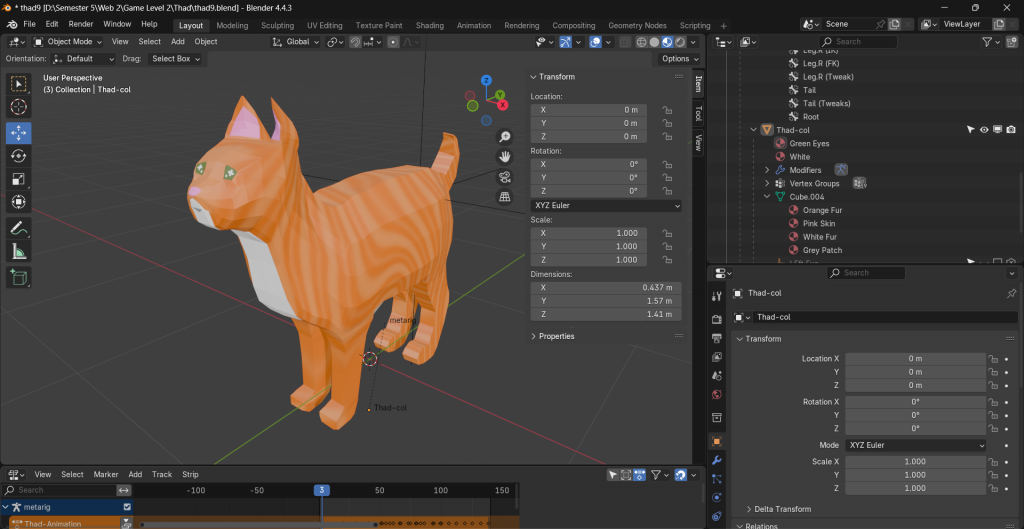The width and height of the screenshot is (1024, 529).
Task: Activate the 3D Cursor tool
Action: pyautogui.click(x=19, y=107)
